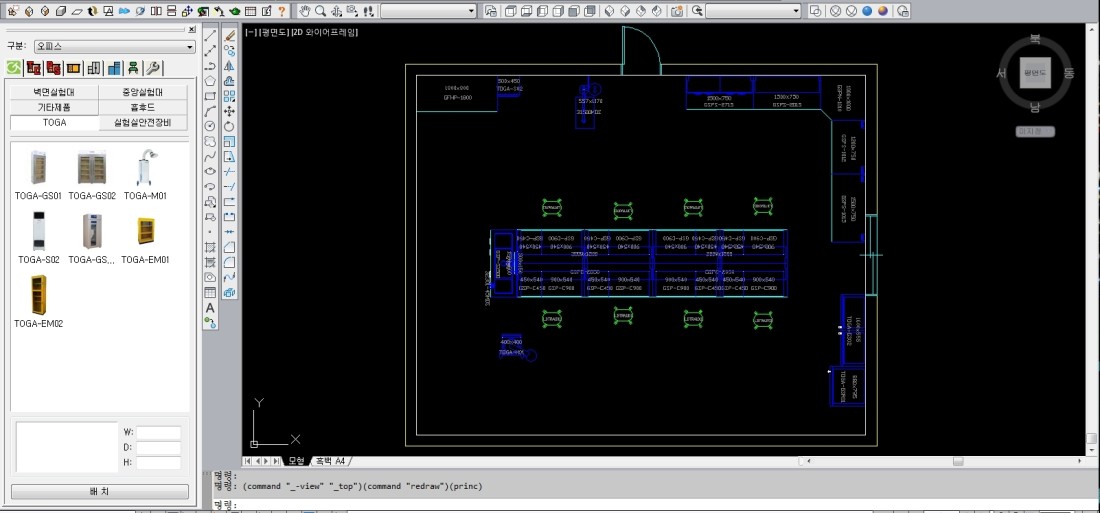
Task: Click the green chair category icon
Action: 133,67
